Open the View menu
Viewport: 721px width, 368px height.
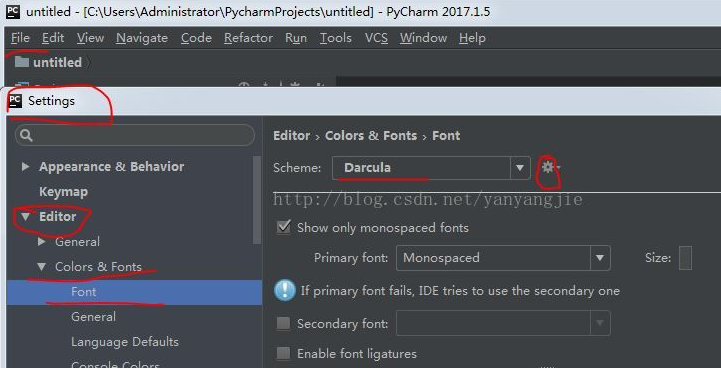point(90,38)
